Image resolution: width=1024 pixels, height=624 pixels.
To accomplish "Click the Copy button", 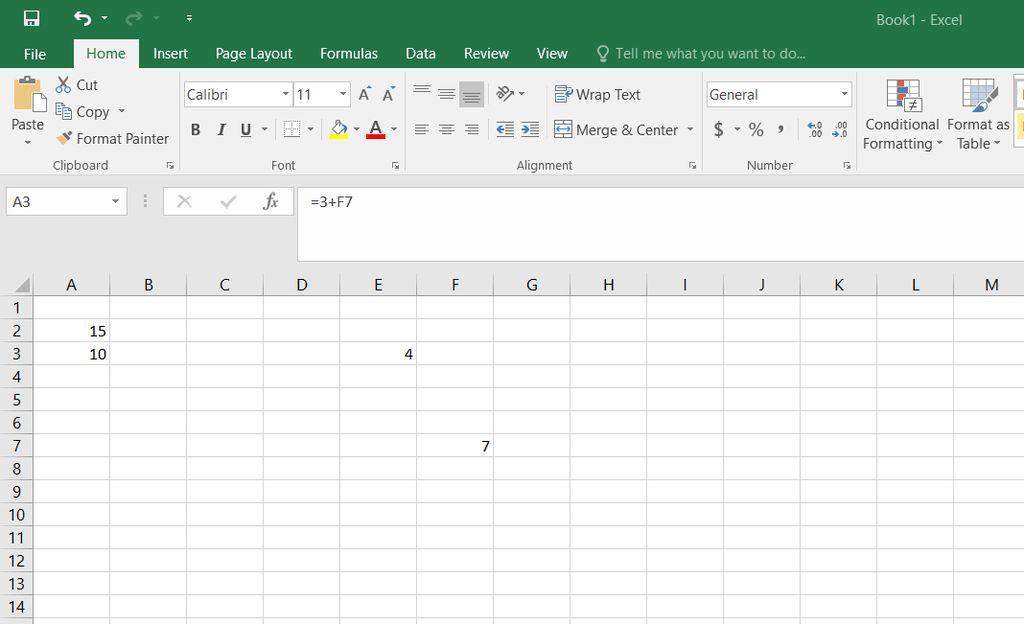I will coord(82,112).
